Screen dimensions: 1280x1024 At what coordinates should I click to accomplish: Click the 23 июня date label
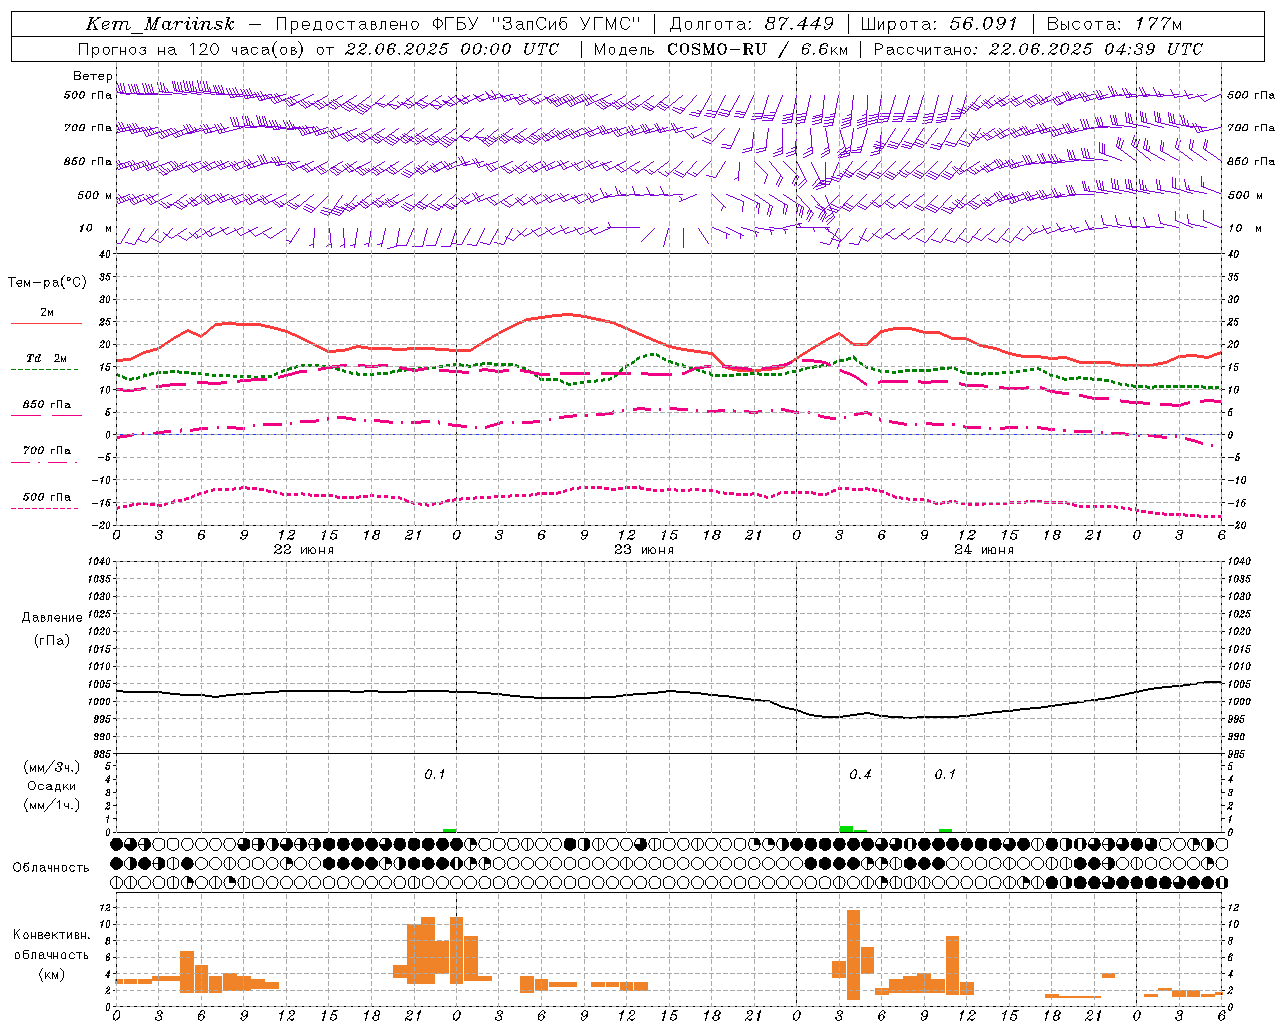click(x=644, y=550)
